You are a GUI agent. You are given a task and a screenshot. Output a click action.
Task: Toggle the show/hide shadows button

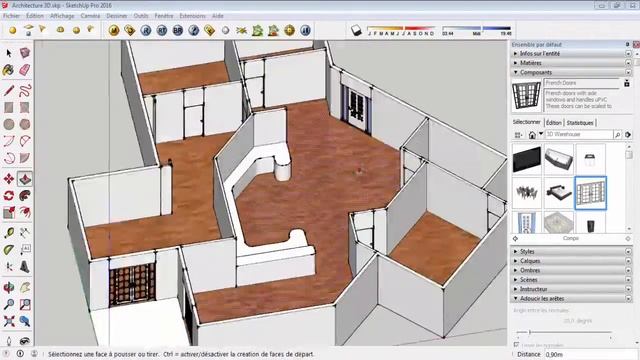coord(356,30)
